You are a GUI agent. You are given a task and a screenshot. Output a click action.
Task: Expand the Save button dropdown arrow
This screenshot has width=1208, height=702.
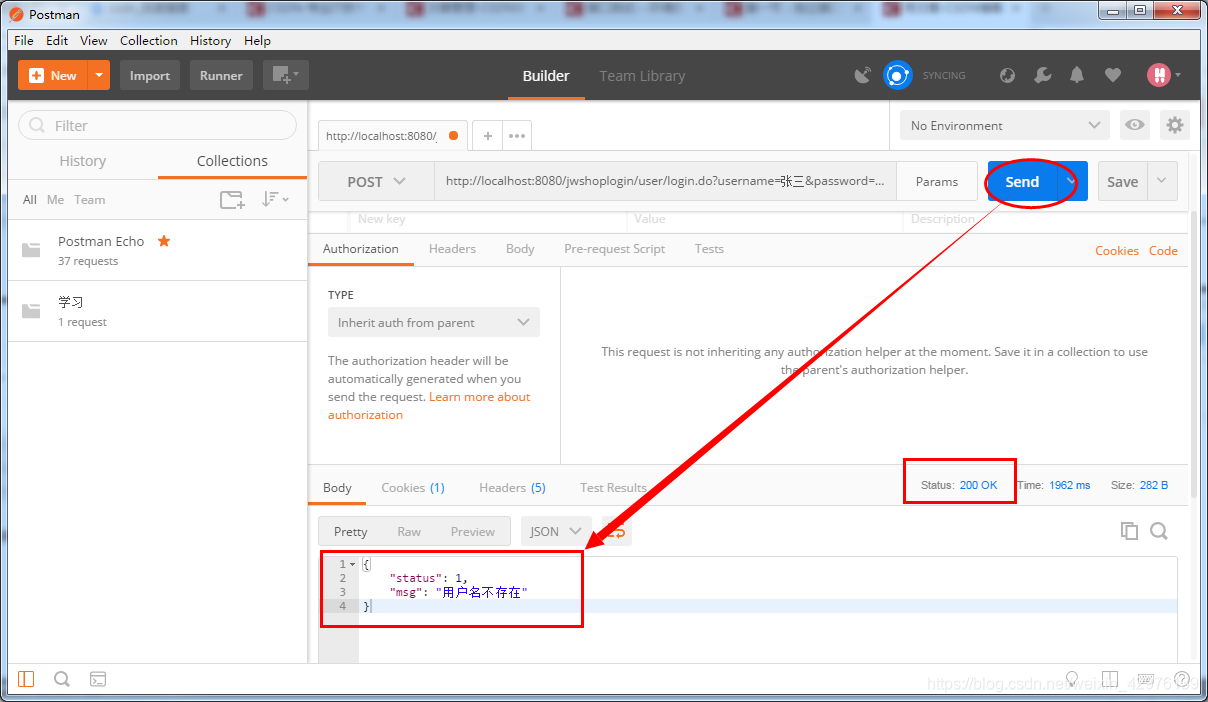click(x=1162, y=181)
